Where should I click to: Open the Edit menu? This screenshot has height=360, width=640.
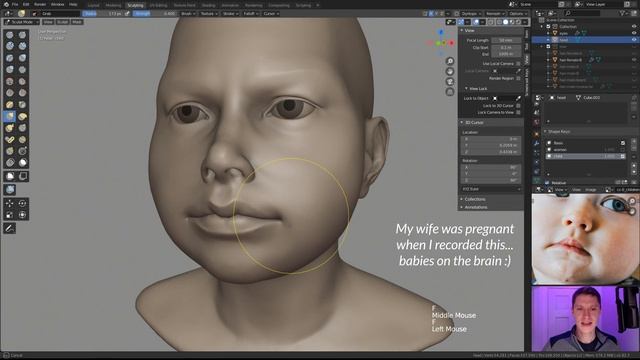[26, 4]
